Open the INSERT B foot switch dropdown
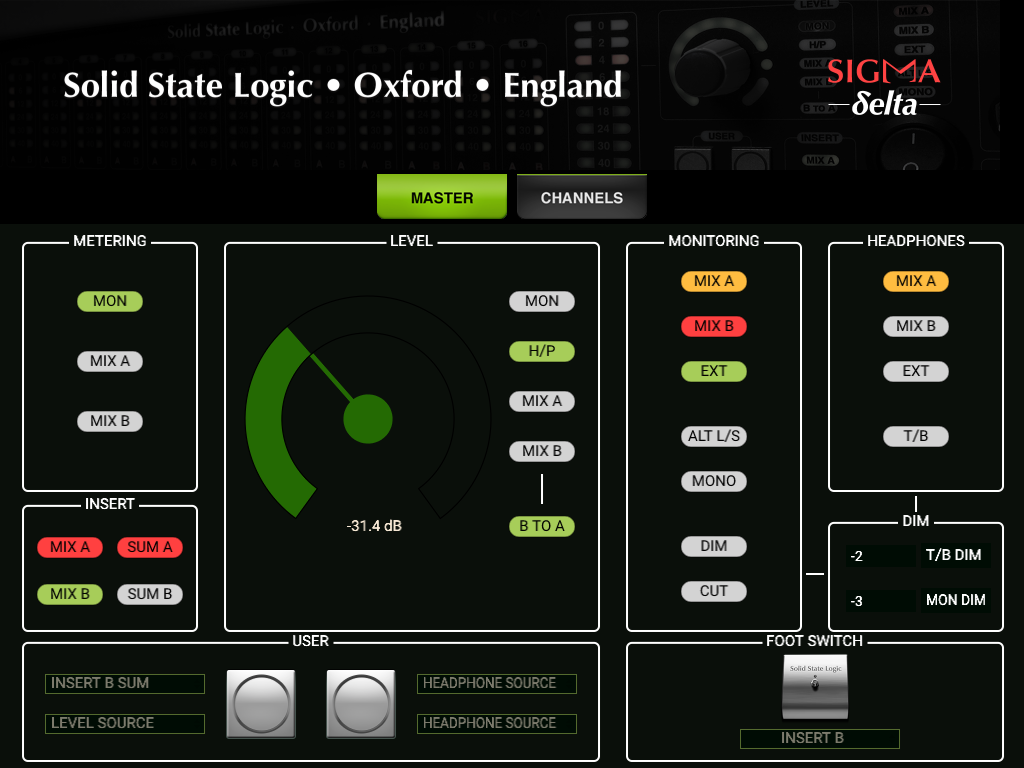The height and width of the screenshot is (768, 1024). (x=820, y=739)
